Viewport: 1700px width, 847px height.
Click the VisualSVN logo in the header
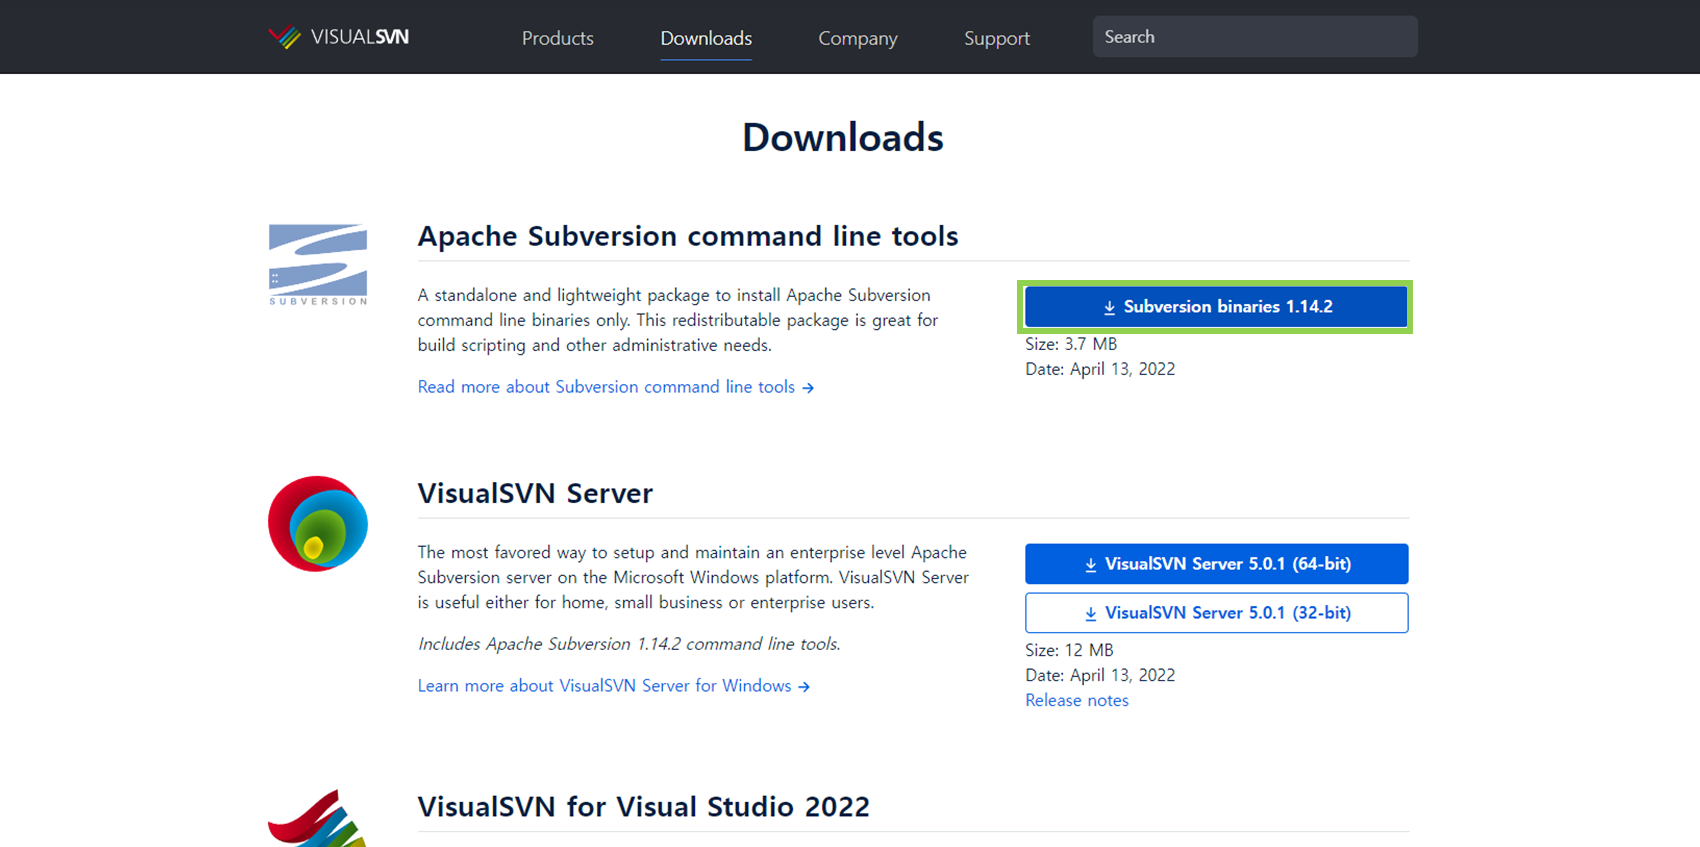tap(338, 37)
